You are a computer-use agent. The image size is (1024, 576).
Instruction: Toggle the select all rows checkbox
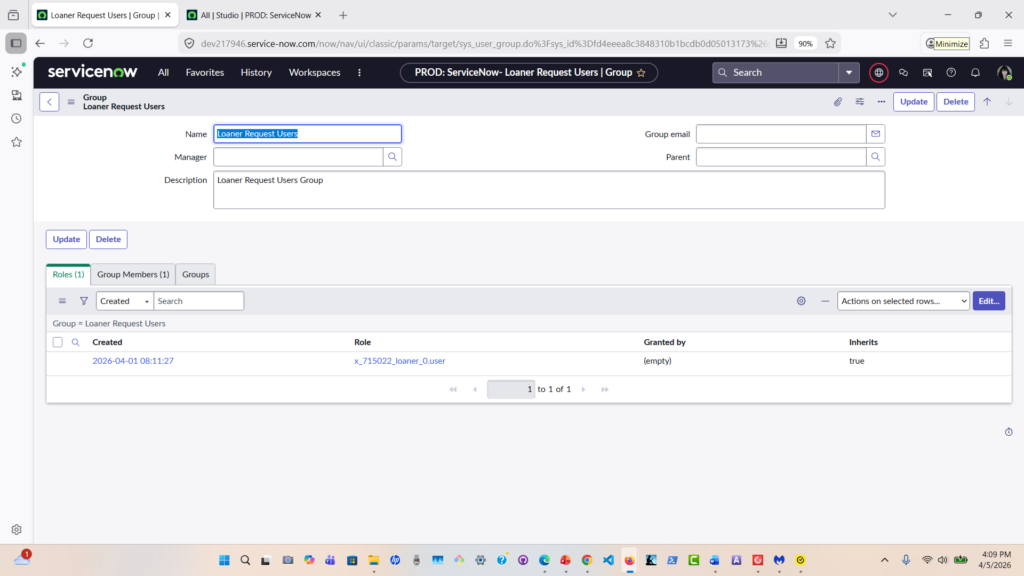pos(58,342)
